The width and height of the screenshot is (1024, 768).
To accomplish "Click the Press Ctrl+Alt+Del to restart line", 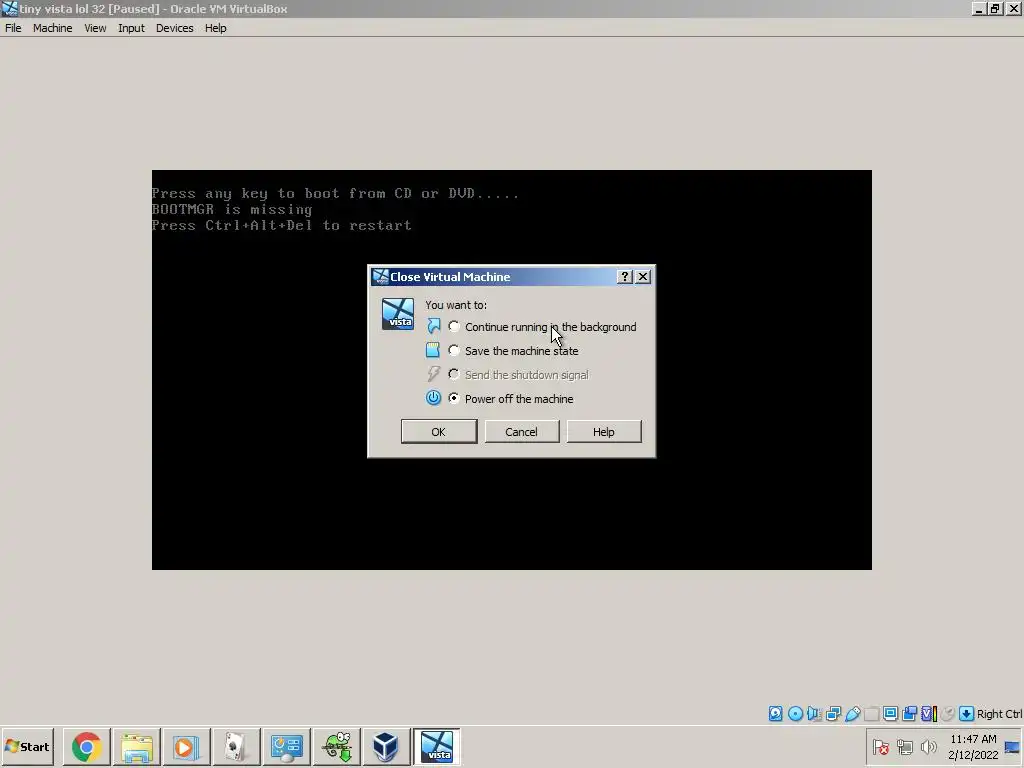I will point(281,225).
